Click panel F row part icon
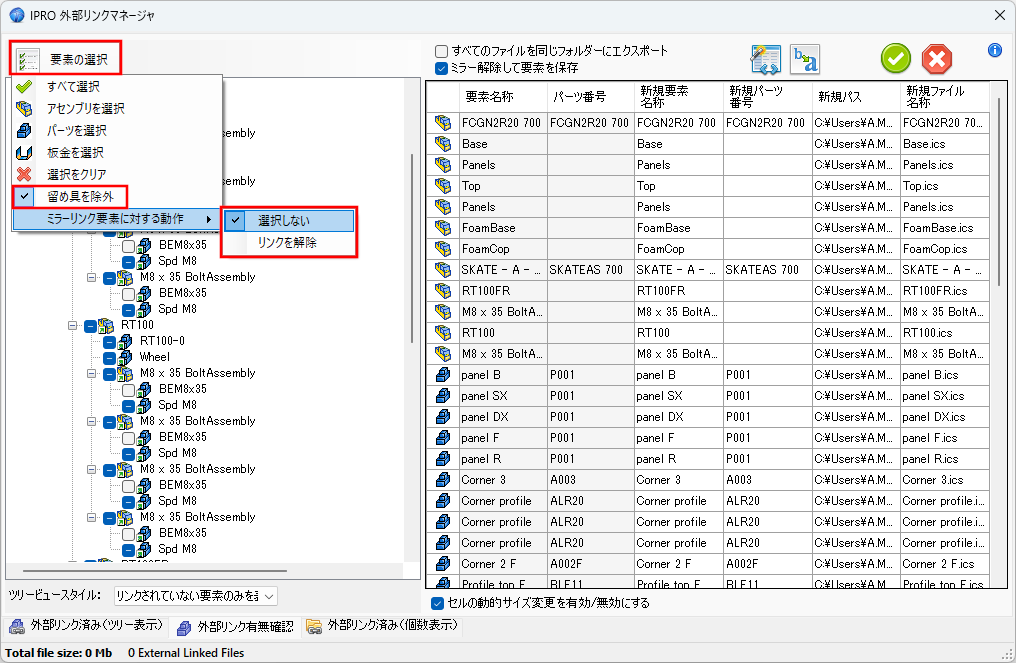This screenshot has height=663, width=1016. (x=443, y=438)
